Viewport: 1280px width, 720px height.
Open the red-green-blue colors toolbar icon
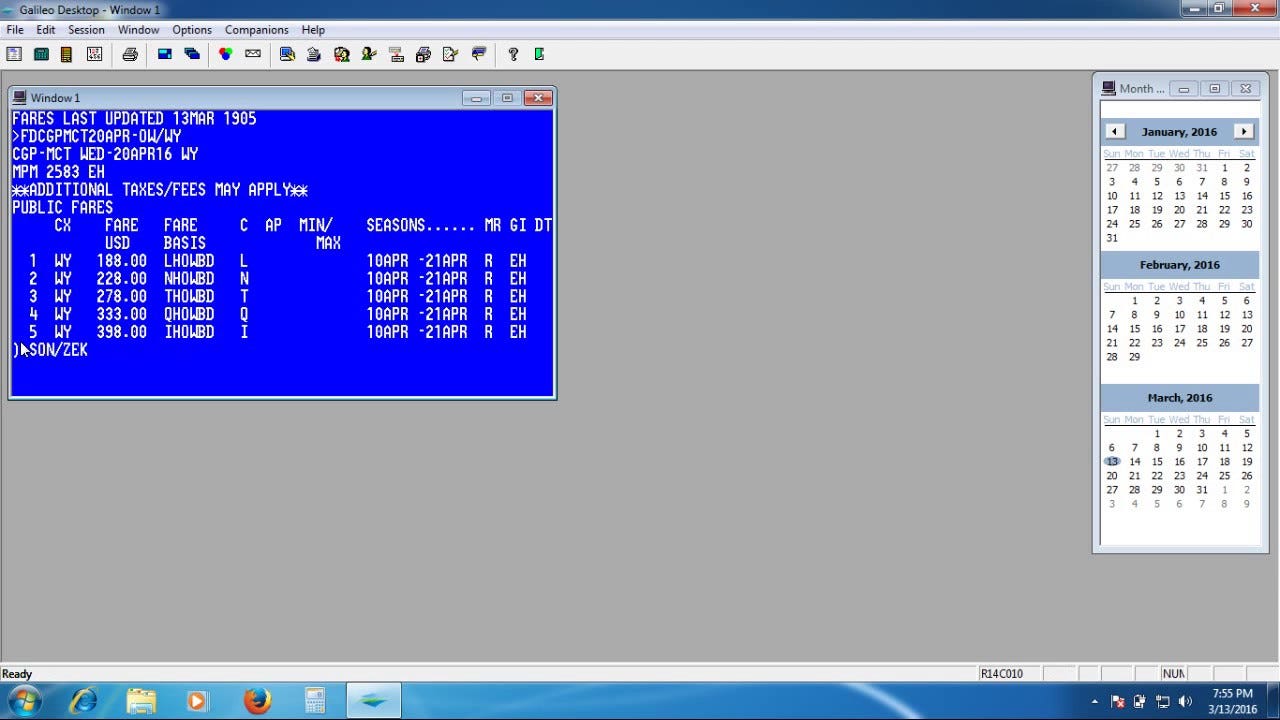point(226,54)
